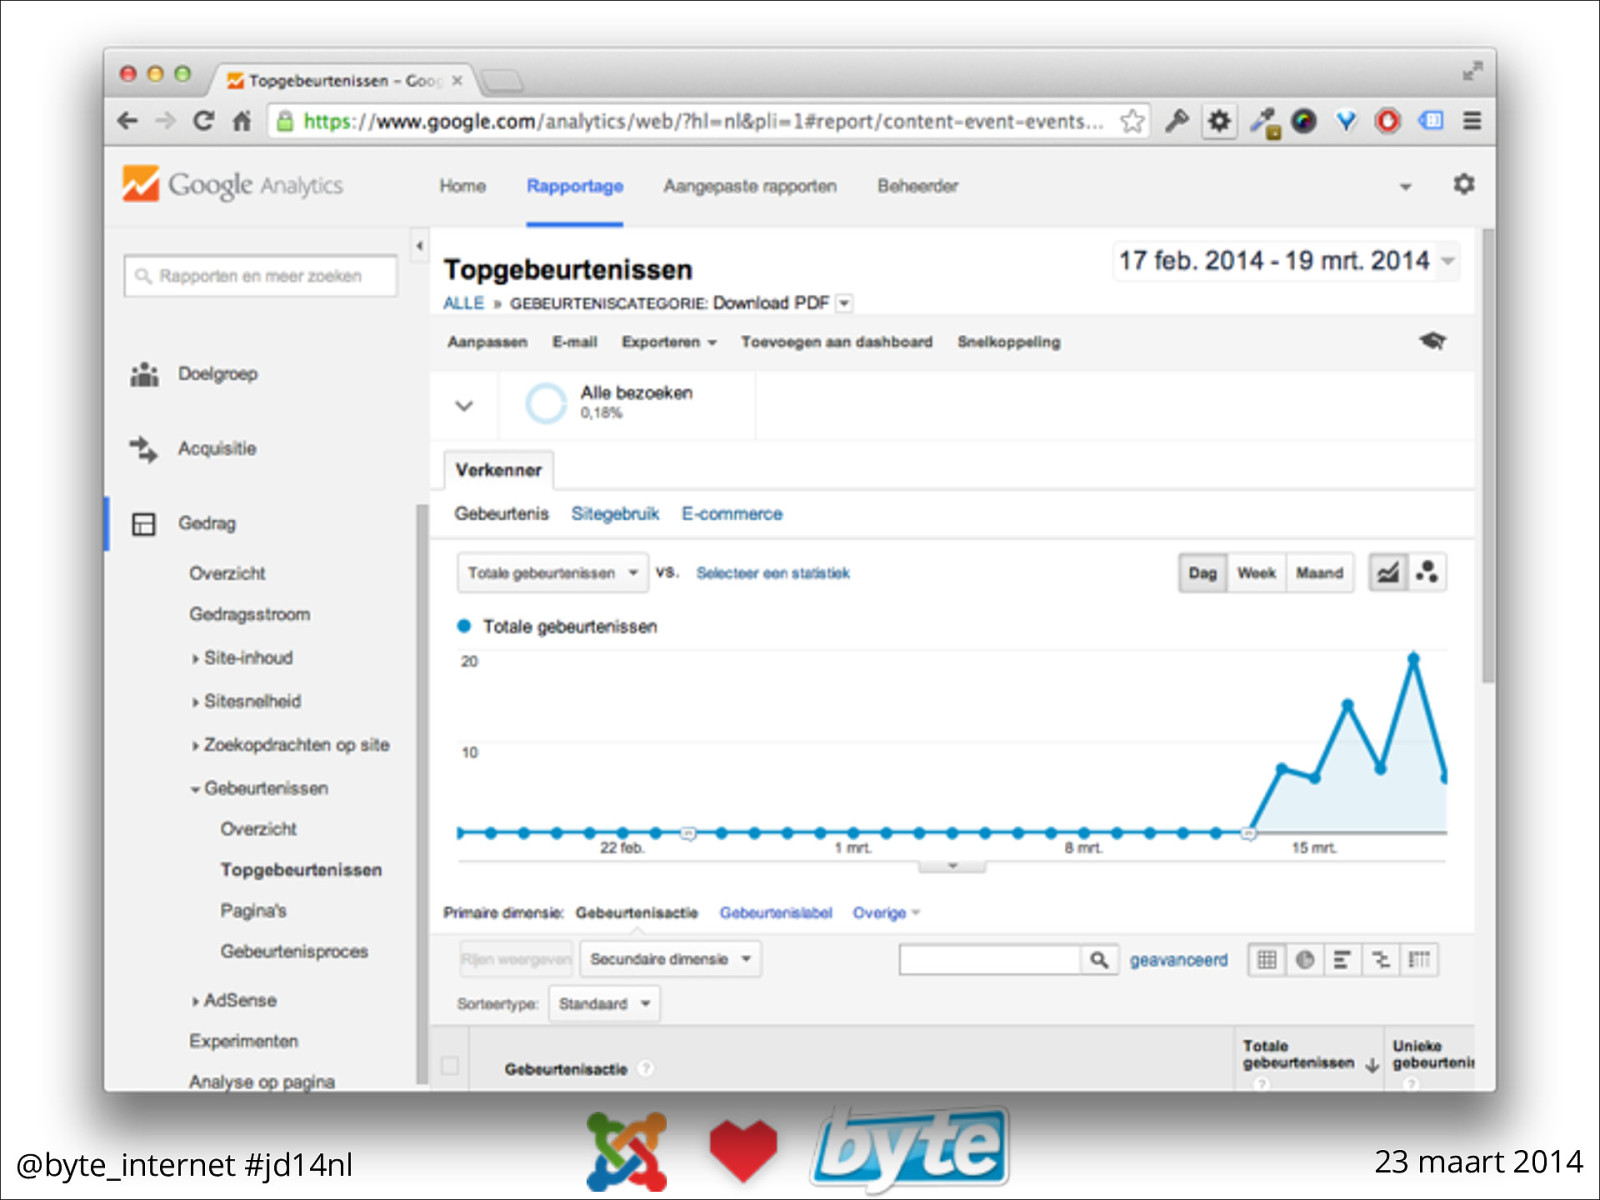This screenshot has height=1200, width=1600.
Task: Open the Beheerder tab
Action: click(917, 186)
